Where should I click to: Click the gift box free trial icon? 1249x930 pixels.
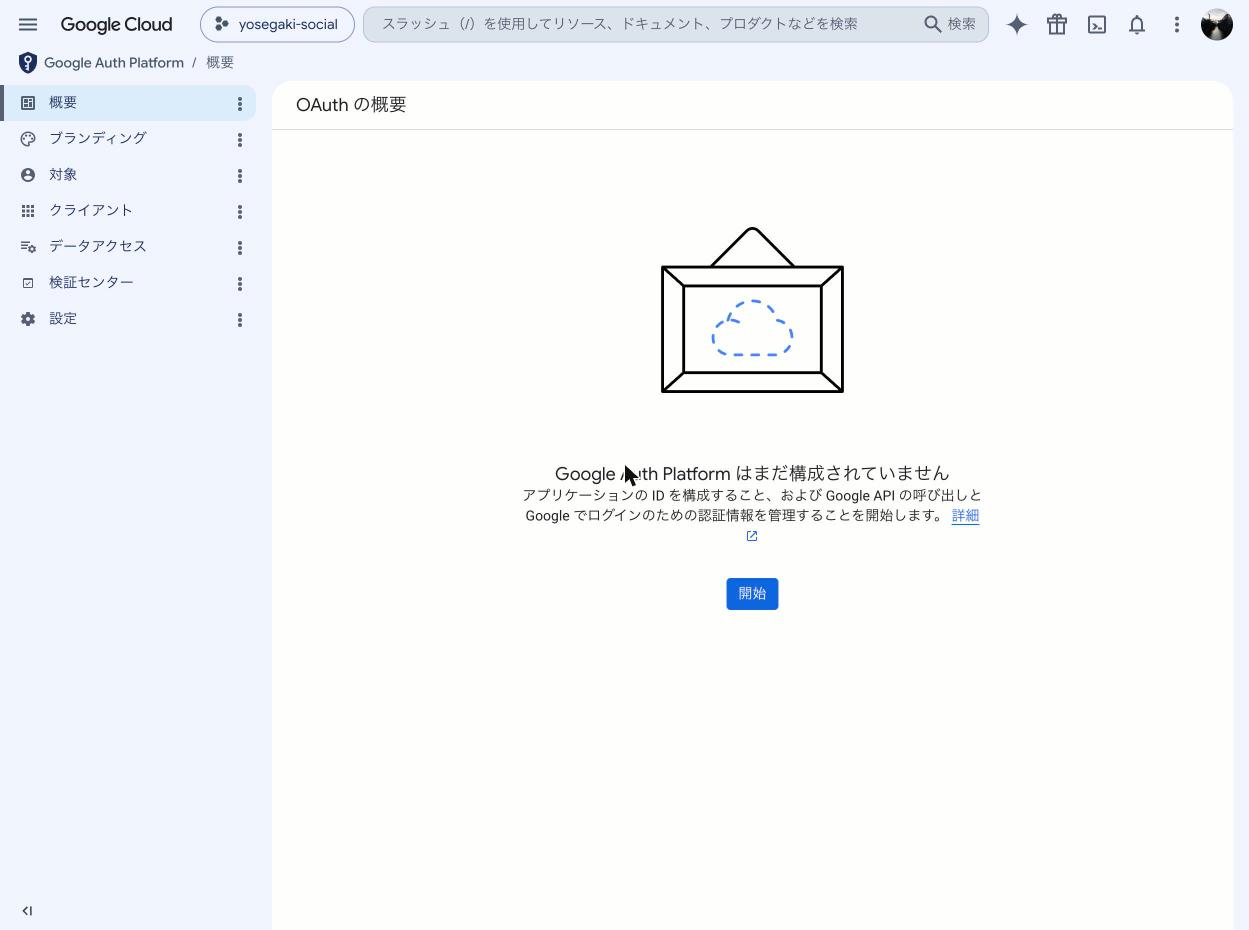tap(1057, 24)
